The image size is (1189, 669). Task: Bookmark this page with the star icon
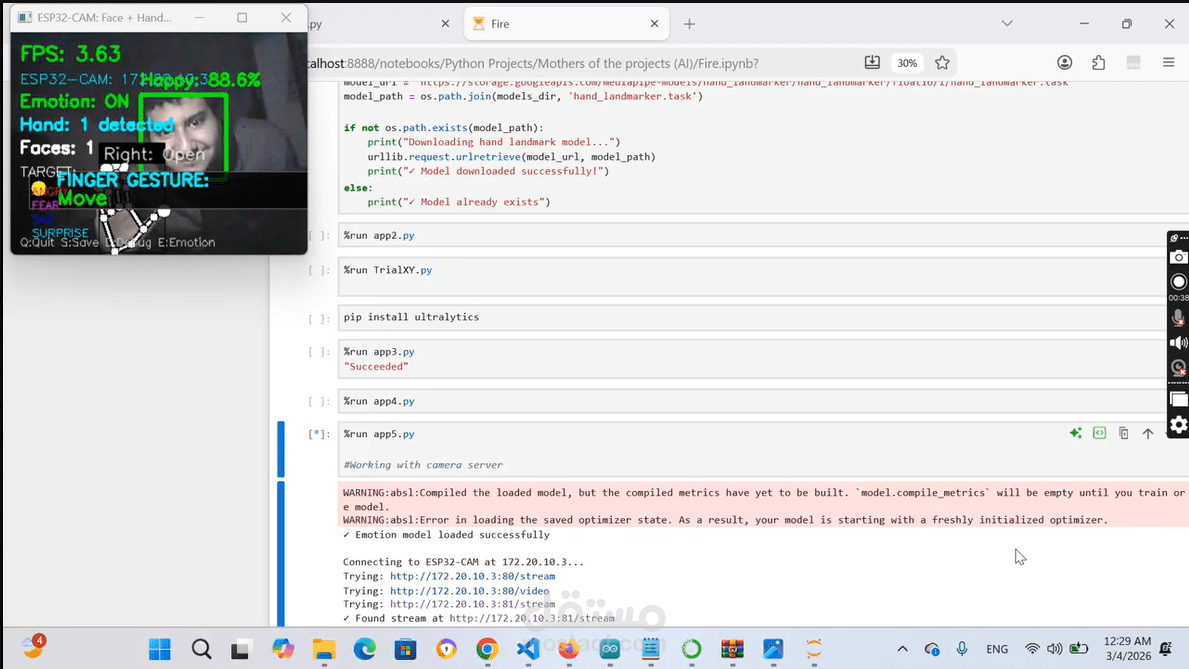tap(942, 63)
